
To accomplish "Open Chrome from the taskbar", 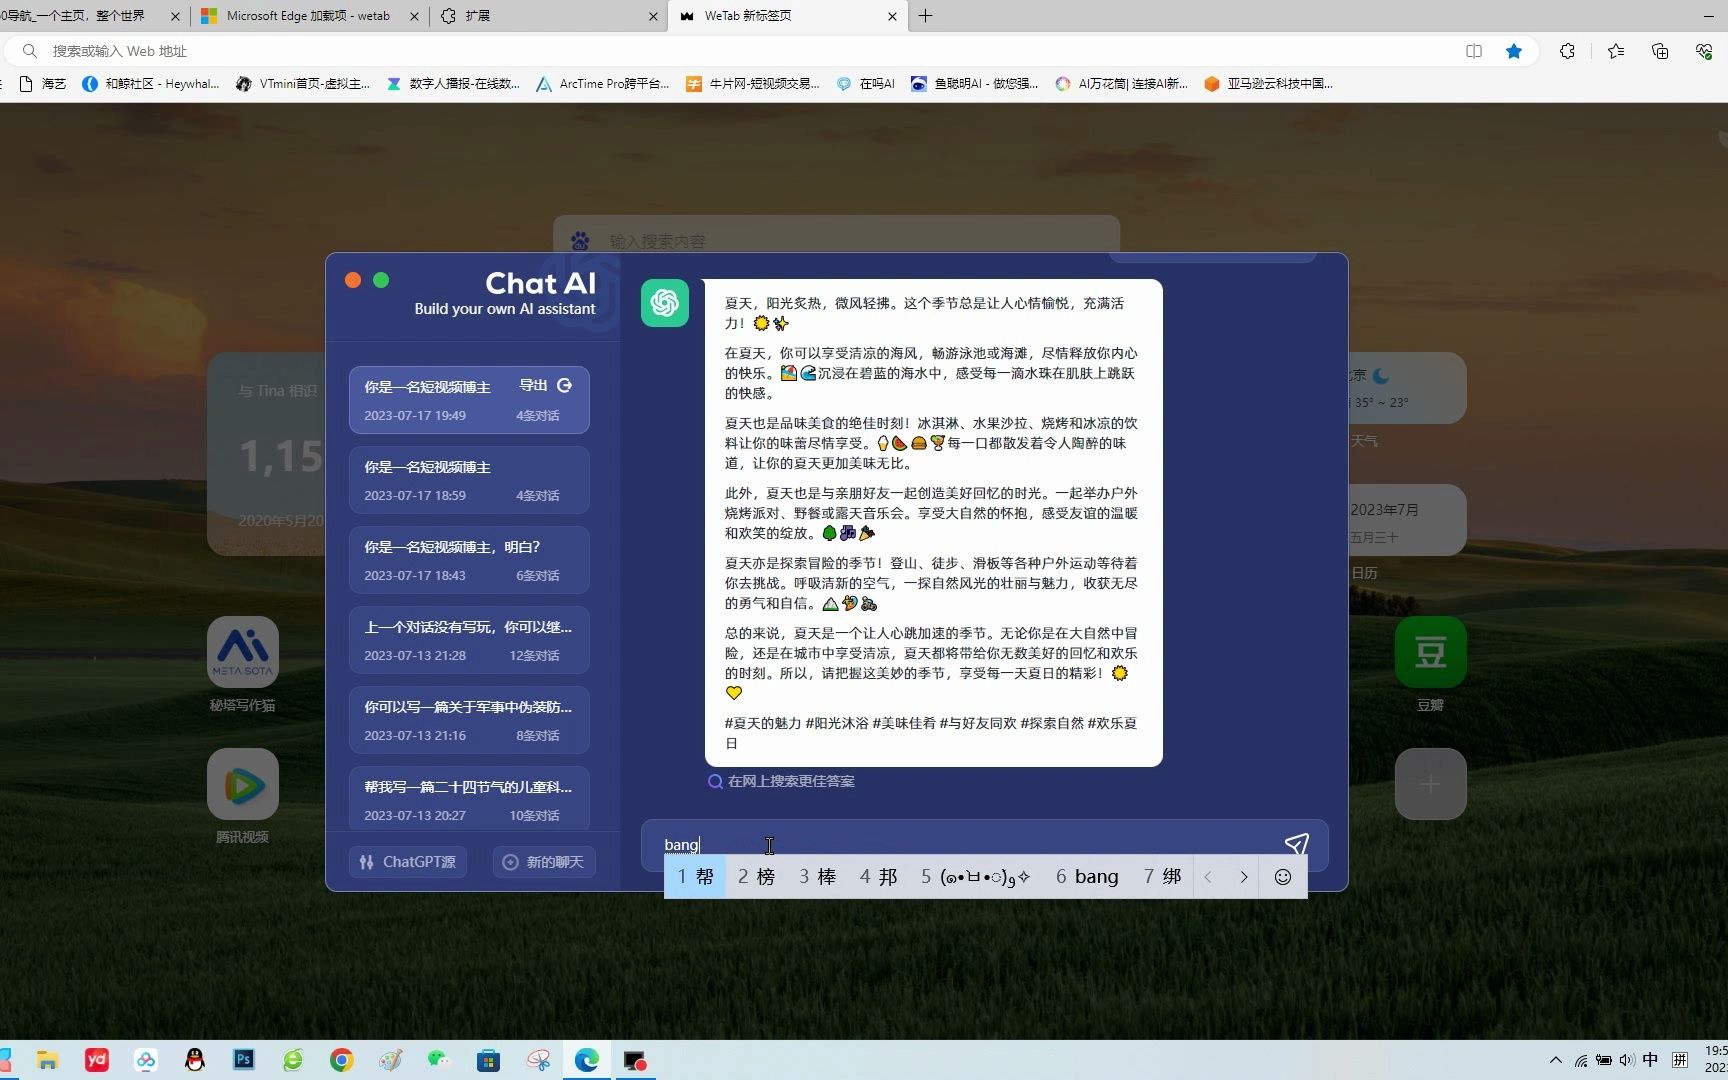I will [x=340, y=1060].
